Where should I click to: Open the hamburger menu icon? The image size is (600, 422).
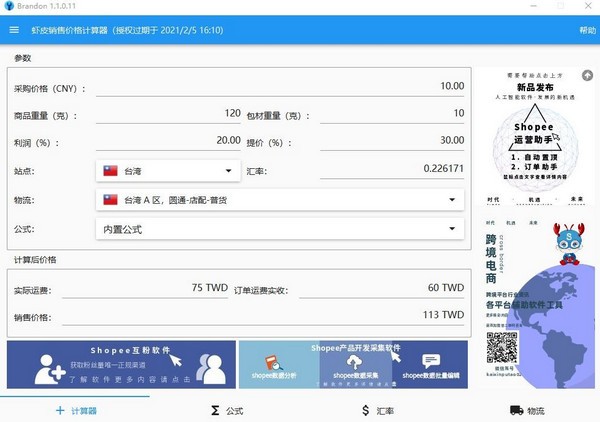point(14,30)
